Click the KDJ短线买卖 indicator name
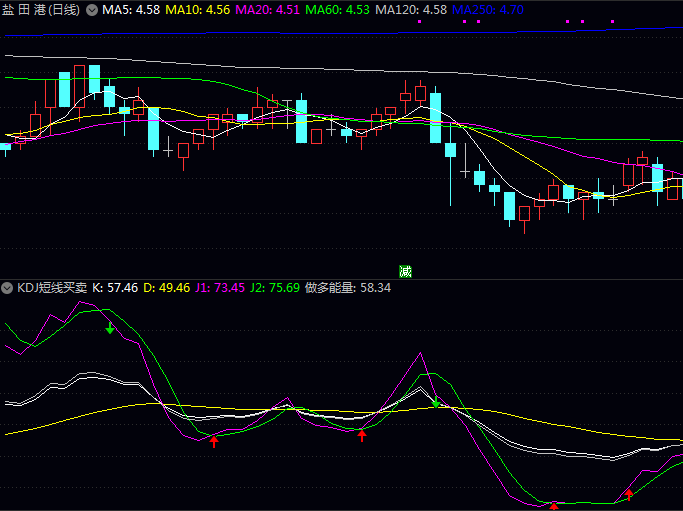Image resolution: width=683 pixels, height=511 pixels. click(x=51, y=287)
